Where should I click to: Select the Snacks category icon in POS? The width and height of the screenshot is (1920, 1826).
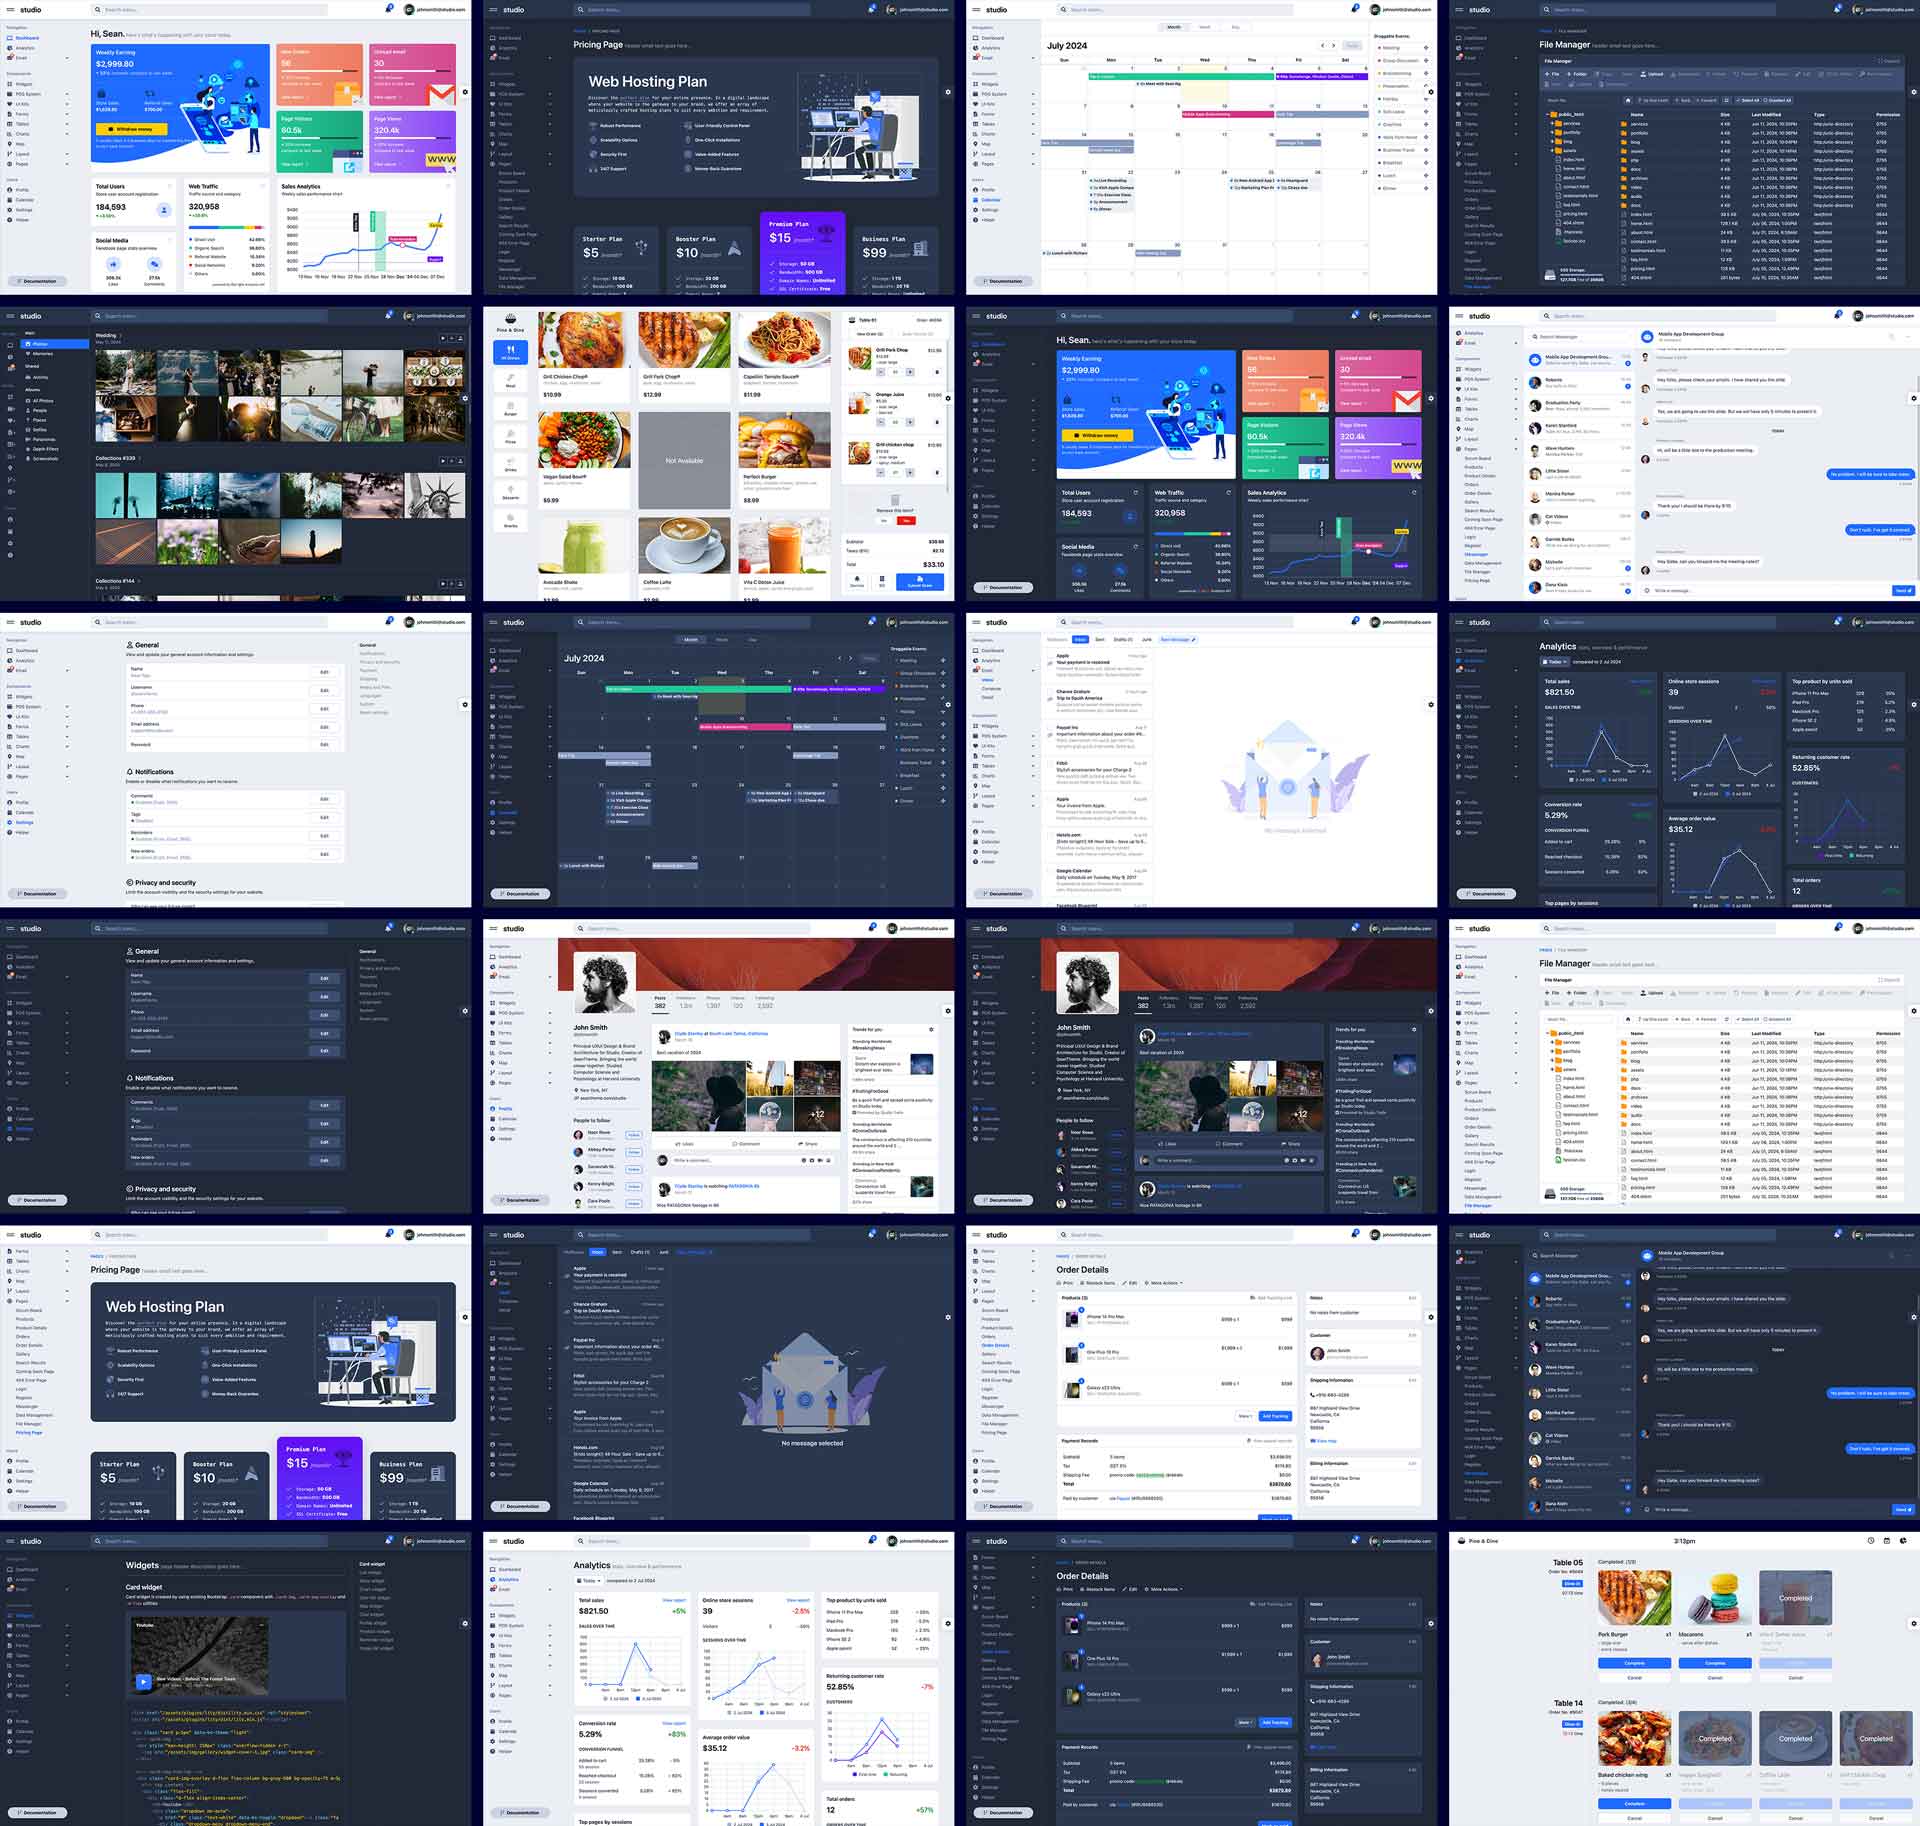(x=510, y=519)
